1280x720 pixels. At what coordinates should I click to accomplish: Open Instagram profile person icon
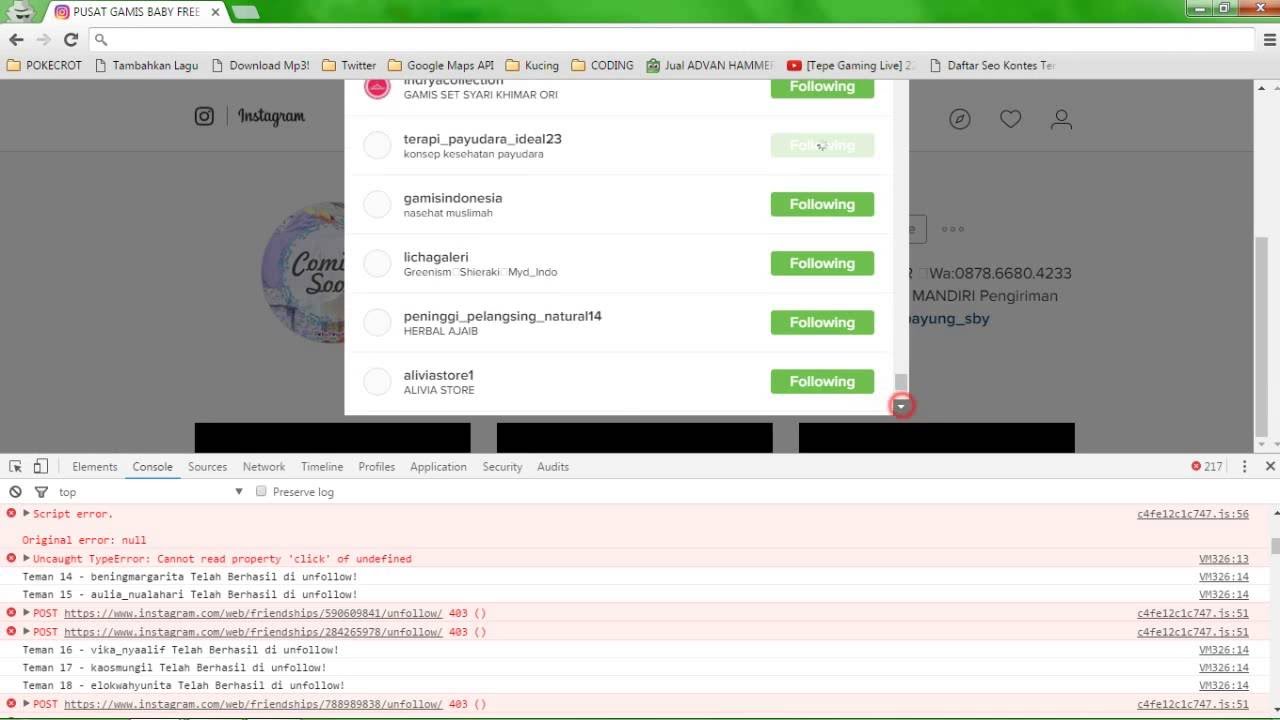(1061, 119)
